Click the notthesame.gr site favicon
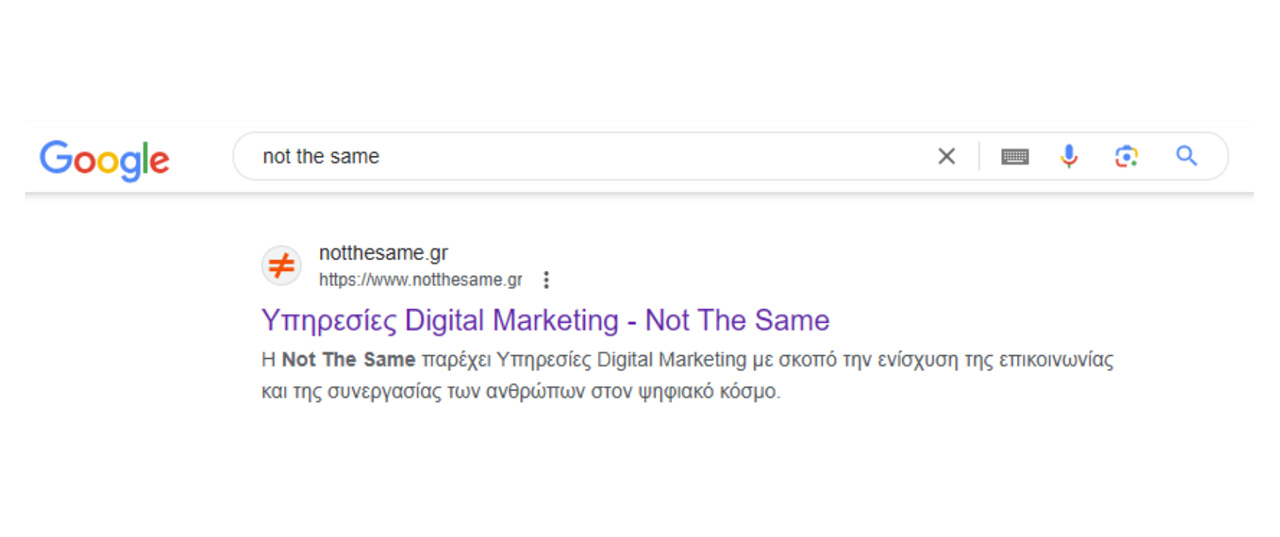1280x537 pixels. 282,267
